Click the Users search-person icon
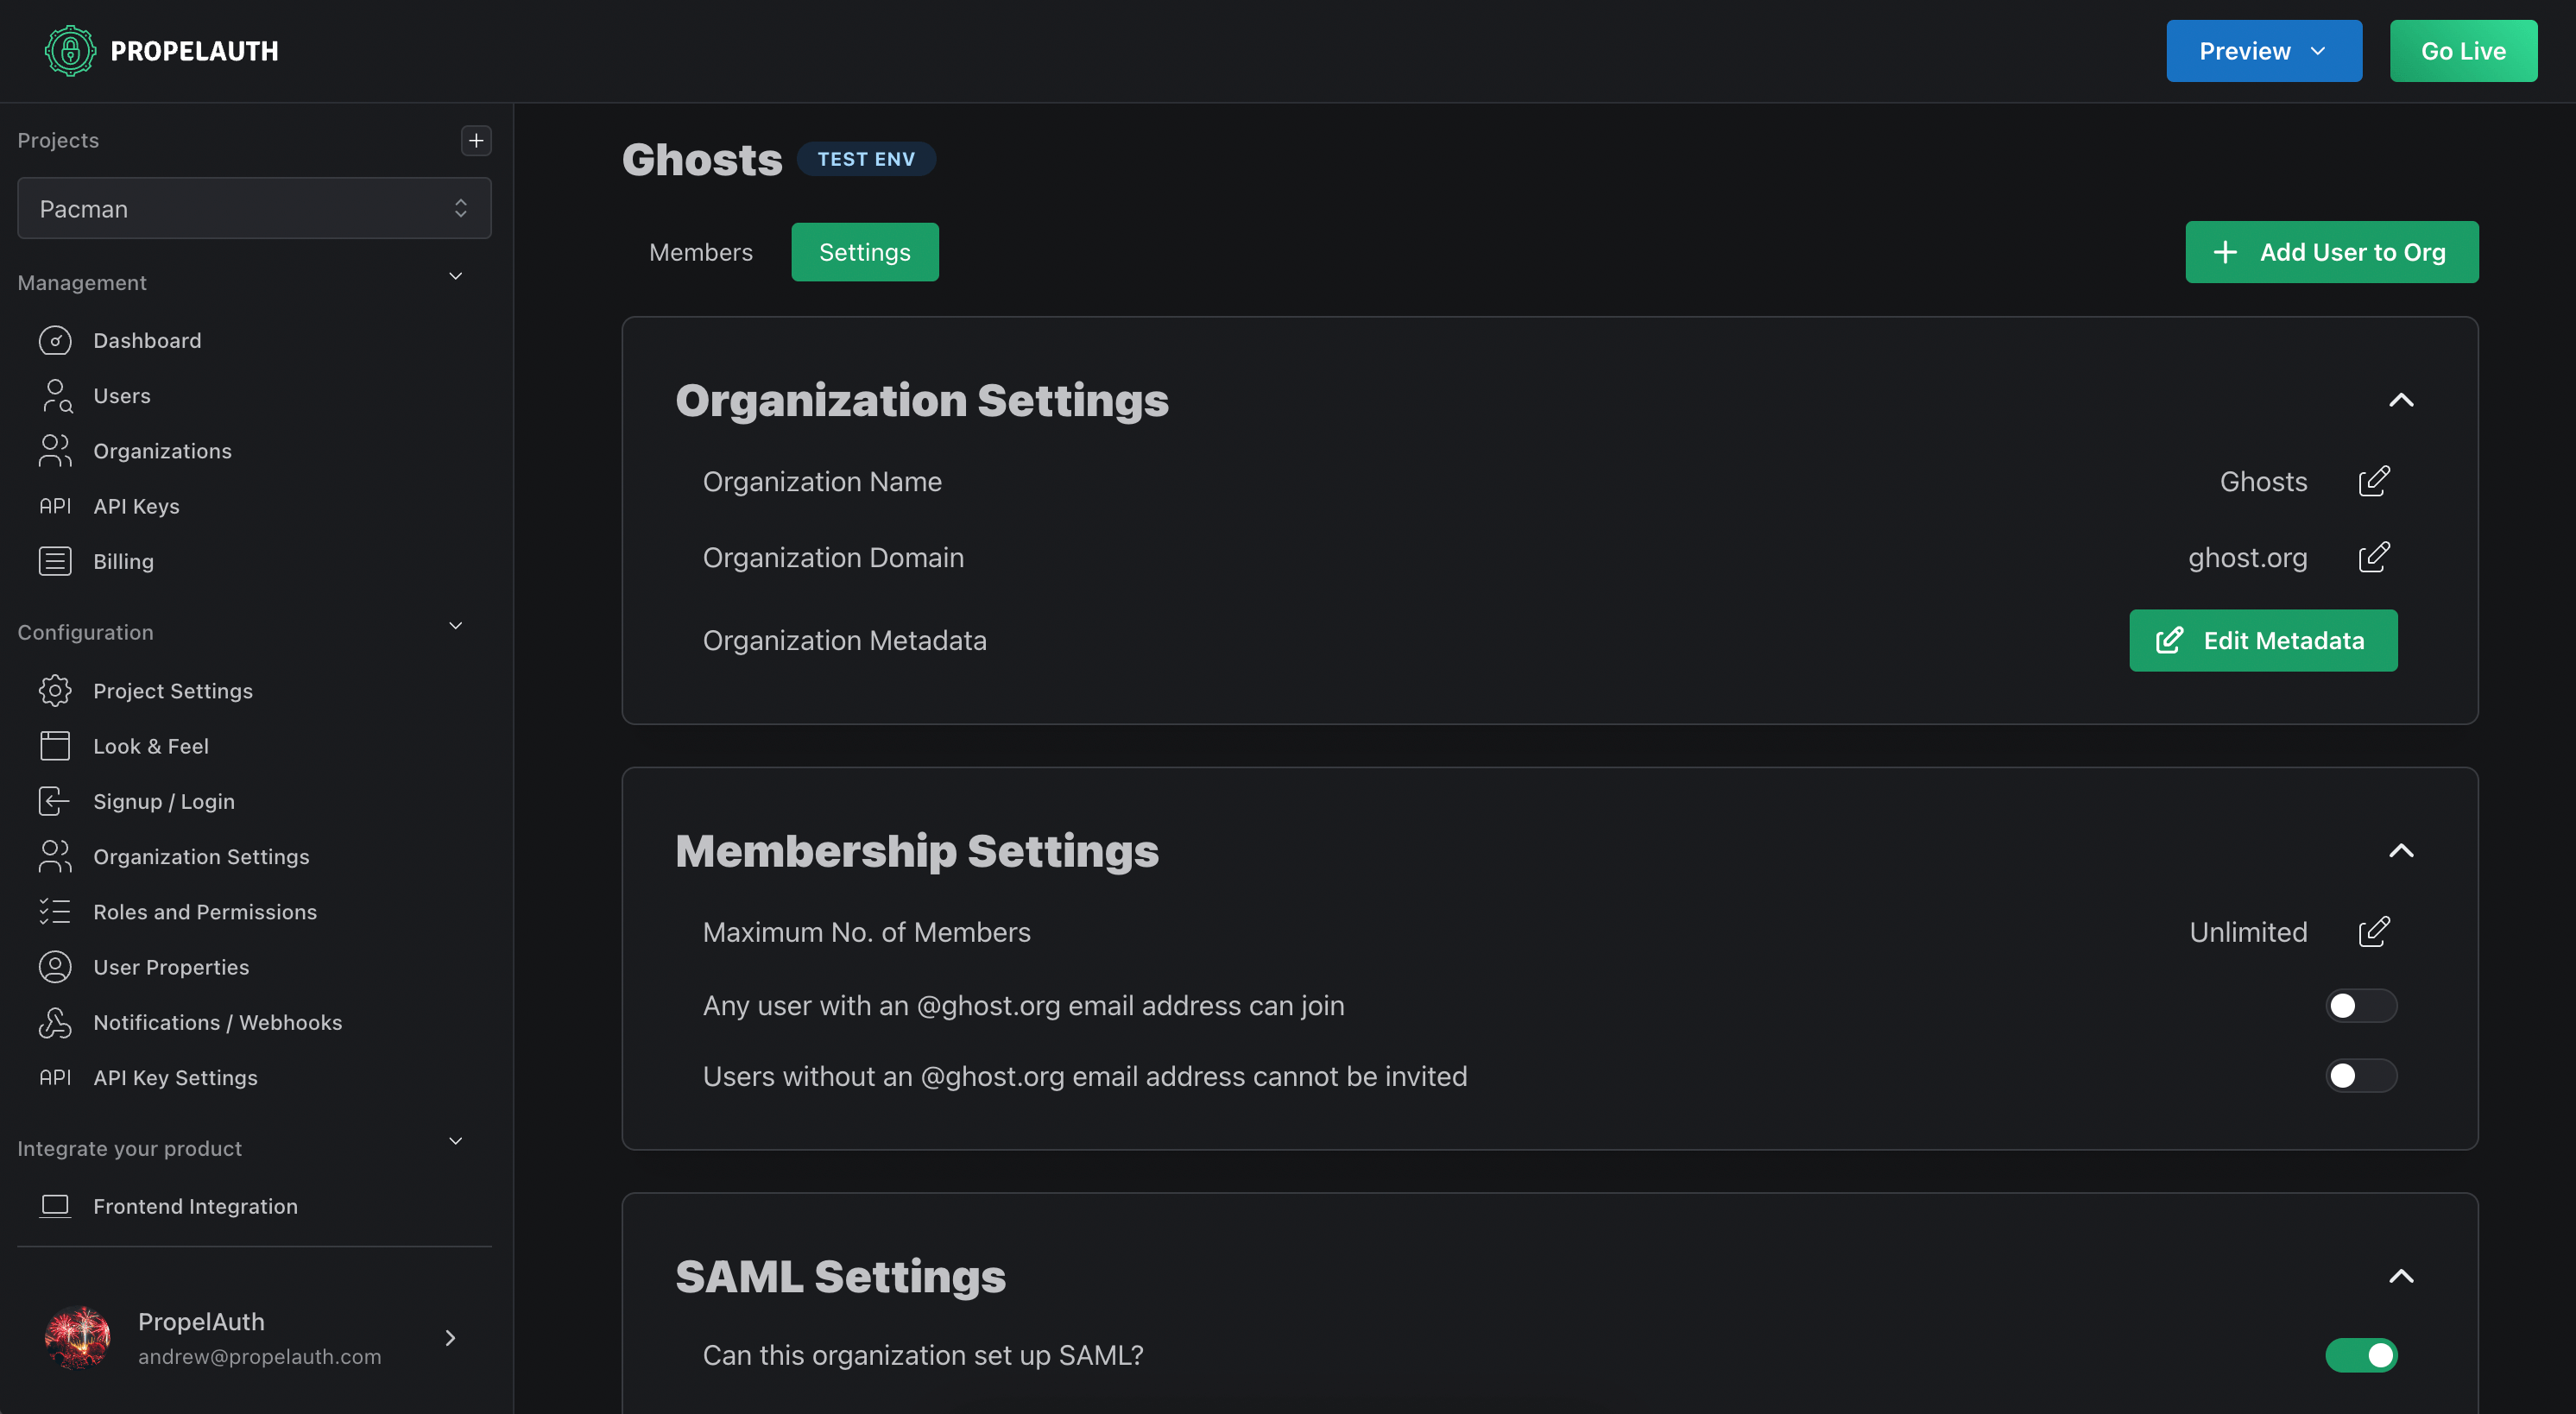2576x1414 pixels. point(55,396)
